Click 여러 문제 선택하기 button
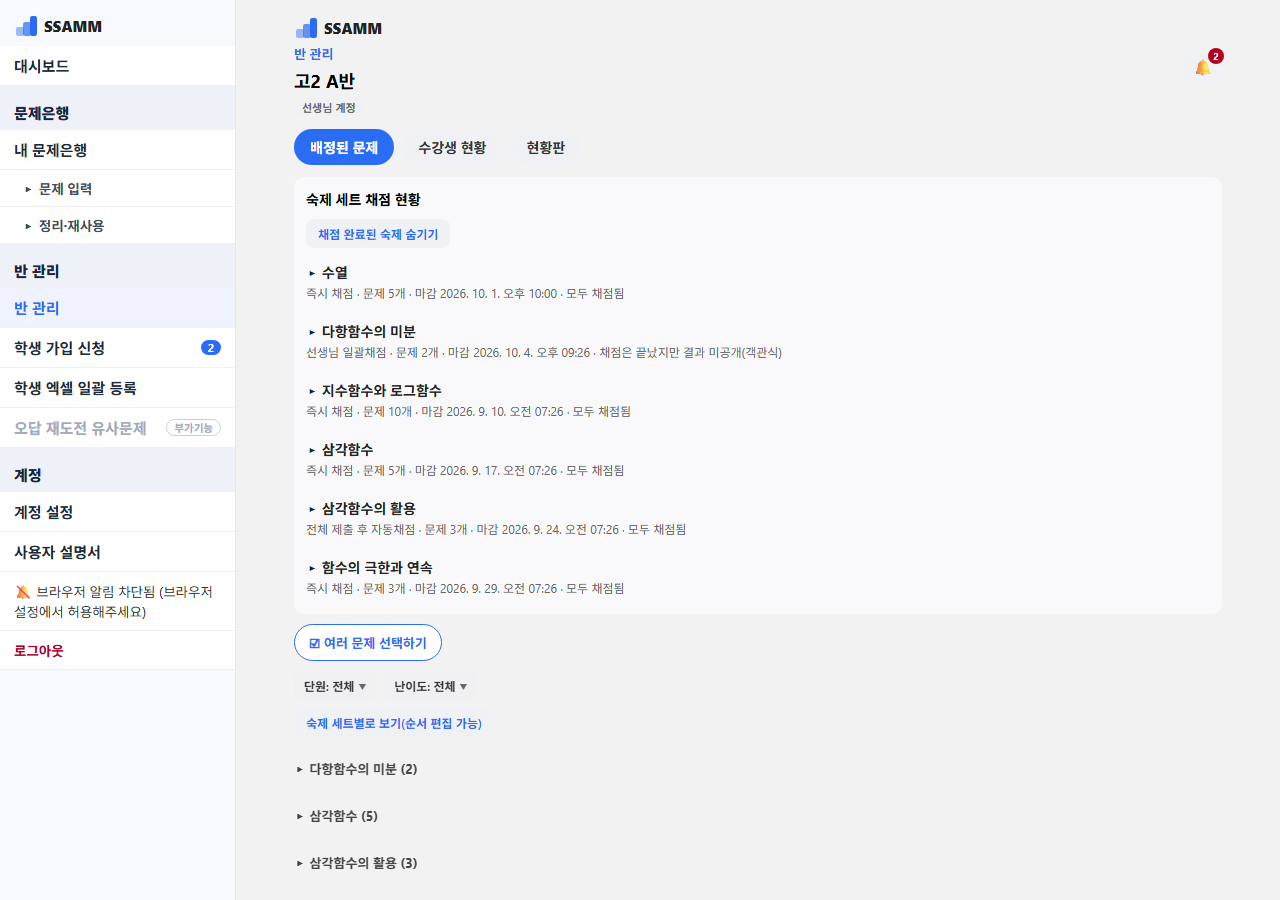The width and height of the screenshot is (1280, 900). (368, 643)
